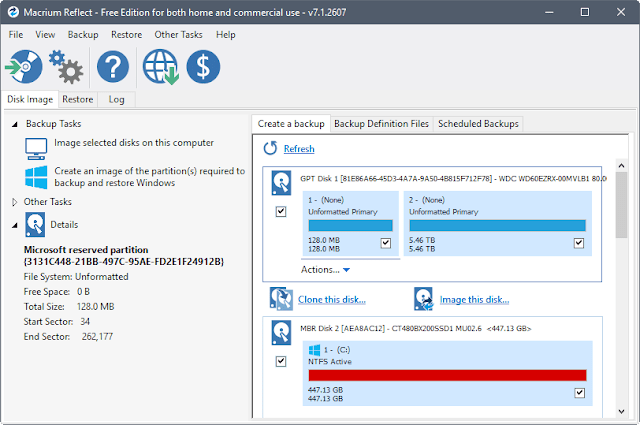Image resolution: width=640 pixels, height=425 pixels.
Task: Select the Create a backup tab
Action: pos(291,124)
